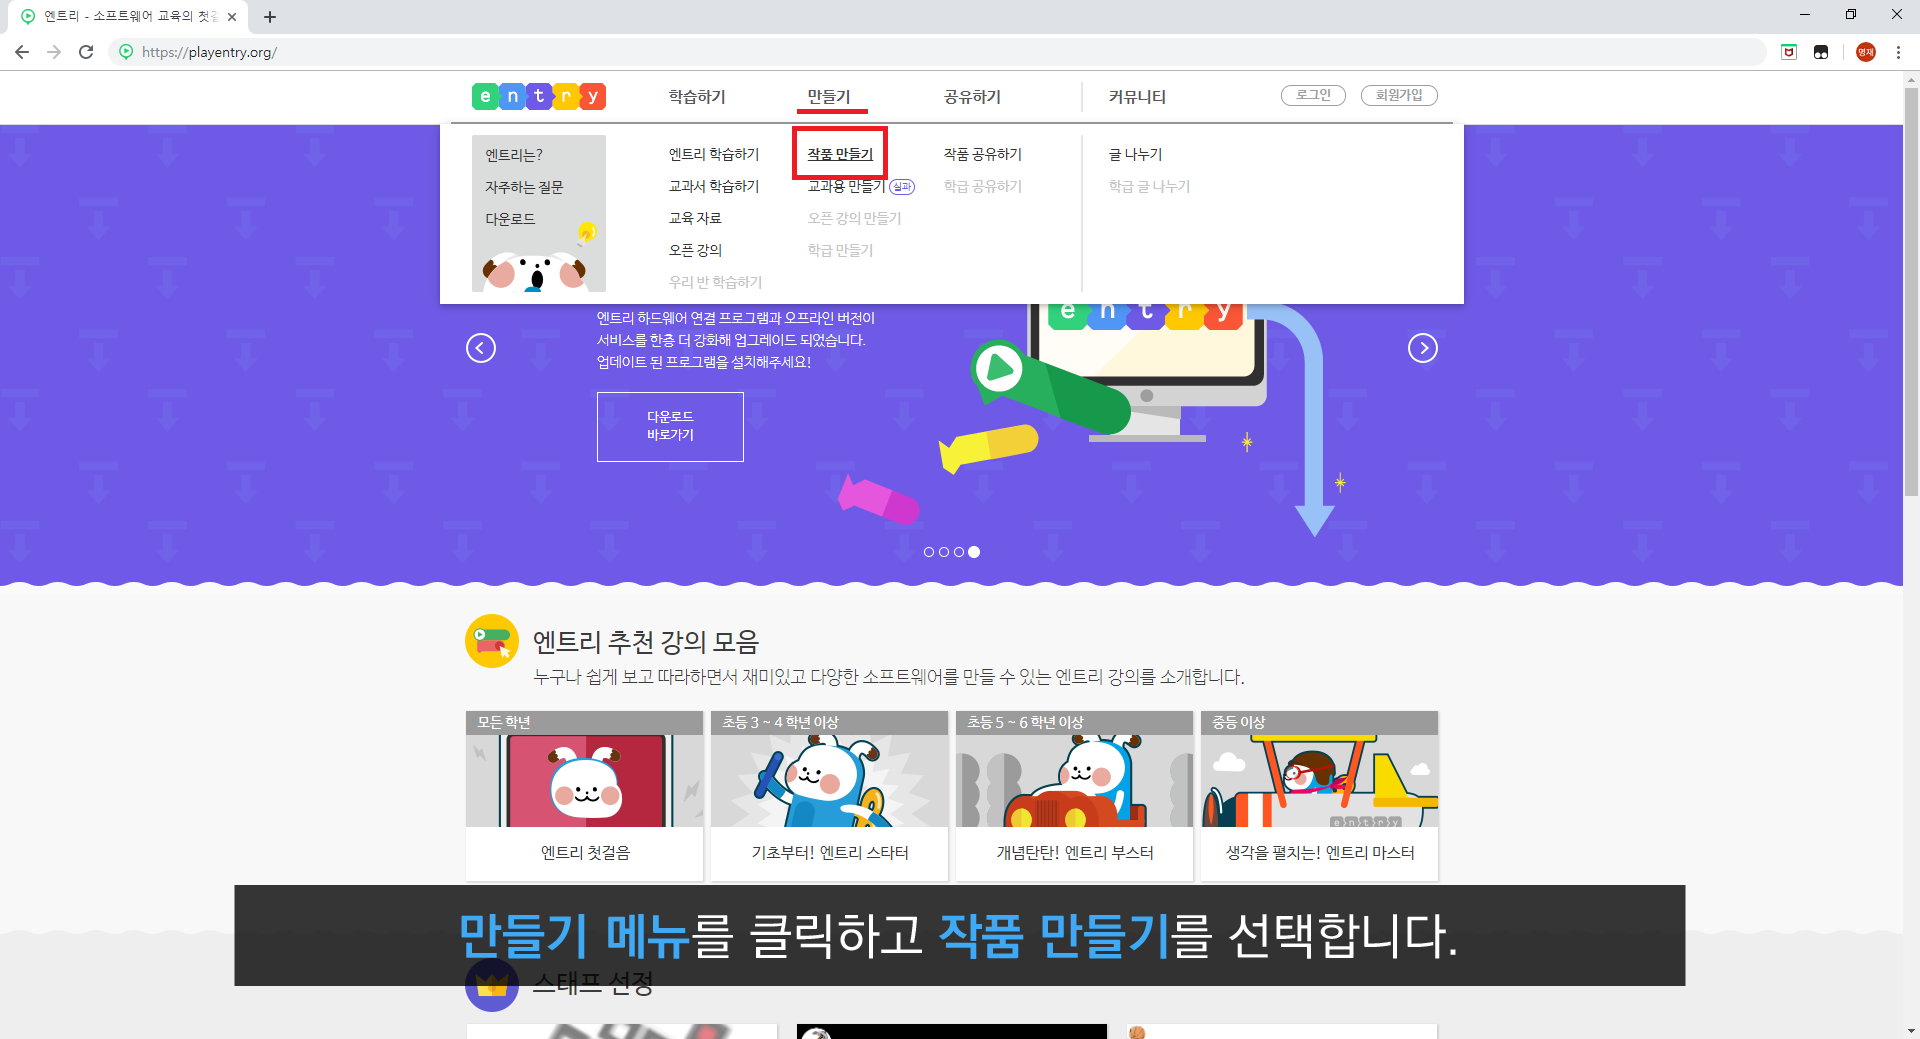This screenshot has height=1039, width=1920.
Task: Click the entry logo in the header
Action: tap(539, 96)
